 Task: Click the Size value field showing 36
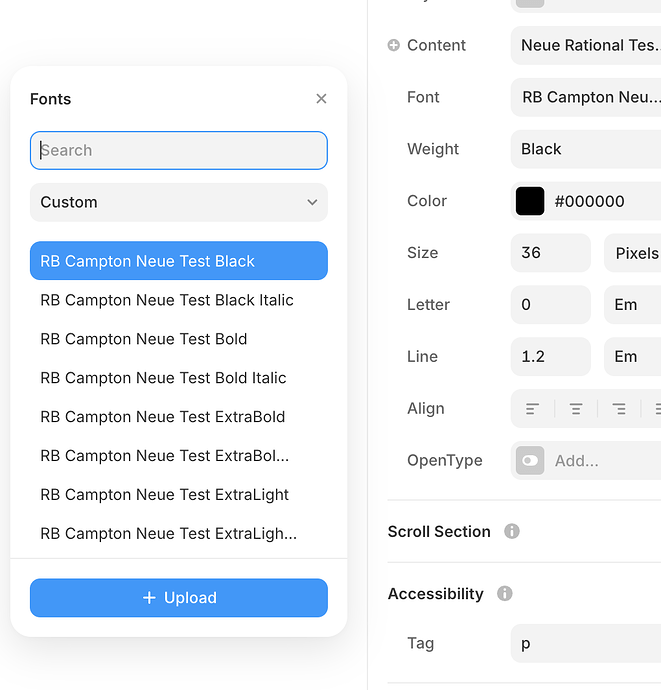click(550, 253)
